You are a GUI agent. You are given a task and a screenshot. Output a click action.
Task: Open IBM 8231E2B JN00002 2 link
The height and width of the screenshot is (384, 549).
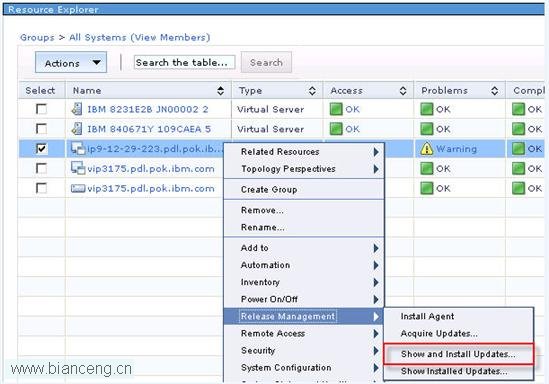tap(147, 109)
